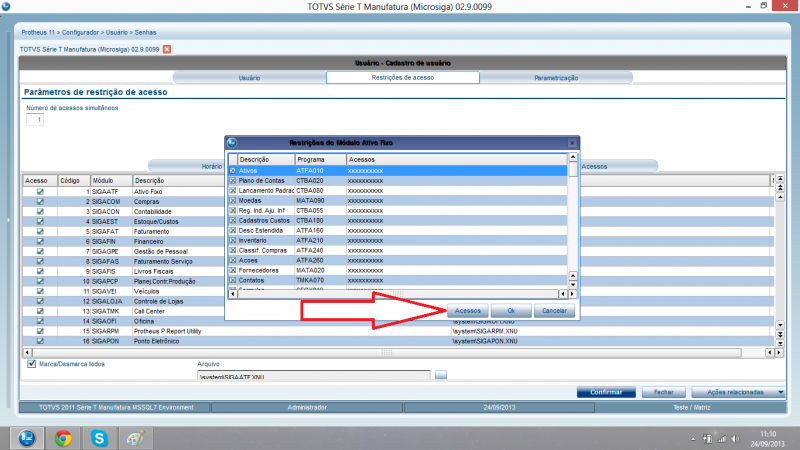
Task: Page down the modules grid with double-arrow icon
Action: coord(780,335)
